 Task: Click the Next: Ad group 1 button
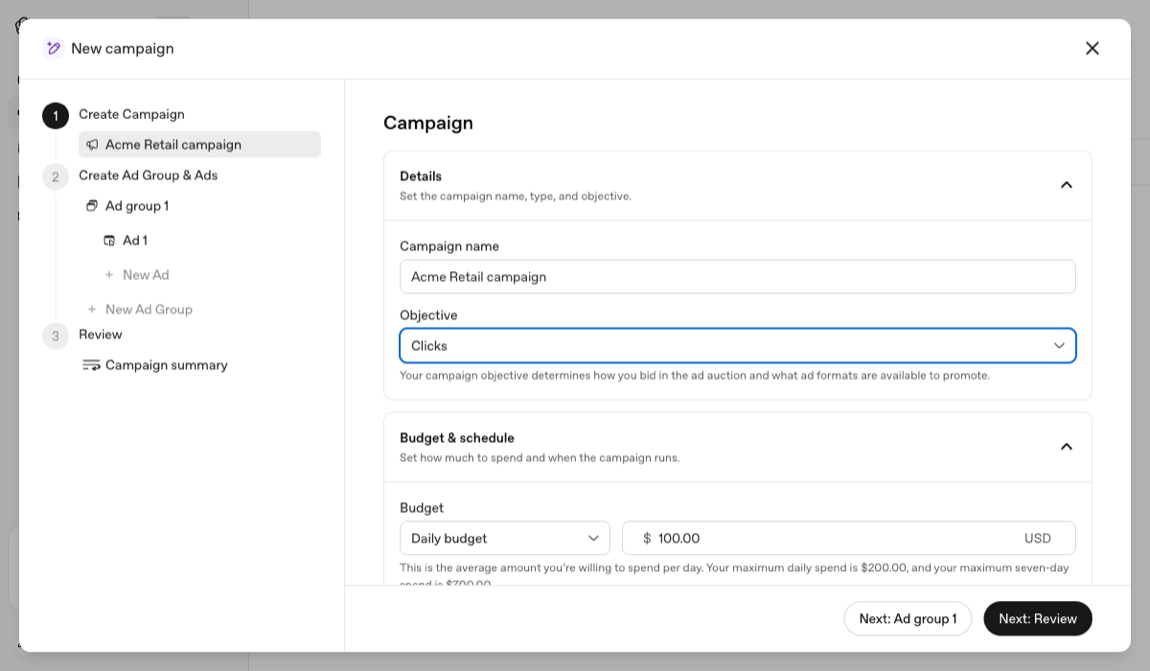[x=908, y=619]
